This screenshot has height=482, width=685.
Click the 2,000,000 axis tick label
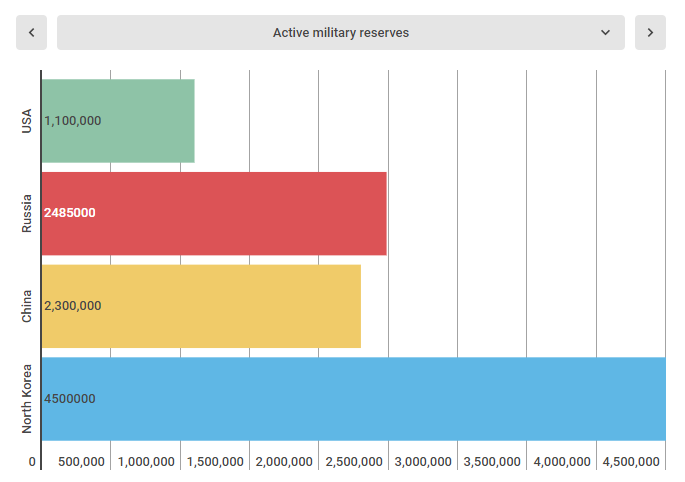(x=284, y=461)
